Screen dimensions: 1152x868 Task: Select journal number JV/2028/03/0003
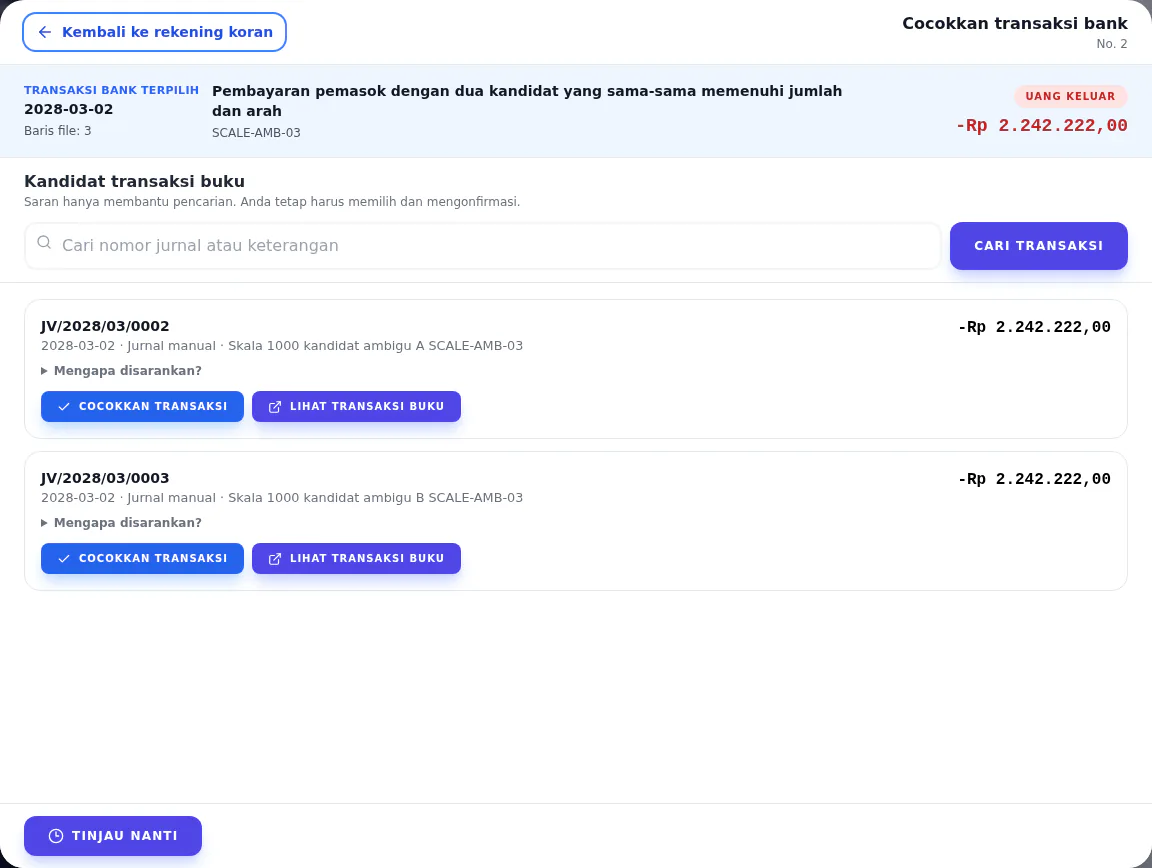[x=105, y=478]
